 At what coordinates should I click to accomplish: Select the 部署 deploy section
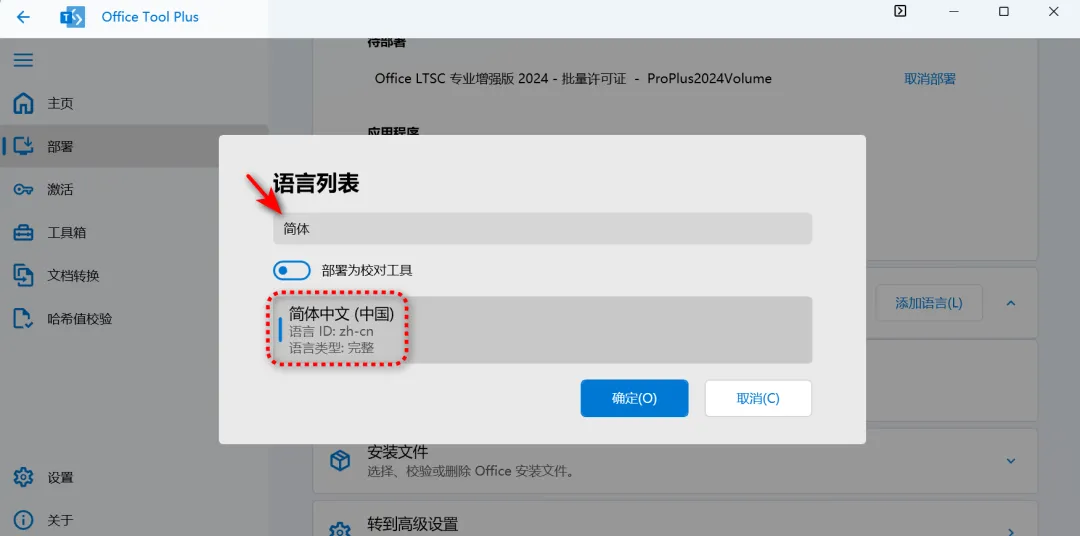tap(134, 147)
